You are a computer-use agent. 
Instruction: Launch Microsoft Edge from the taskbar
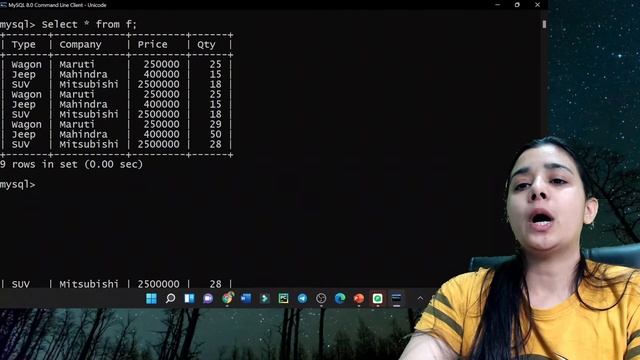pyautogui.click(x=340, y=298)
